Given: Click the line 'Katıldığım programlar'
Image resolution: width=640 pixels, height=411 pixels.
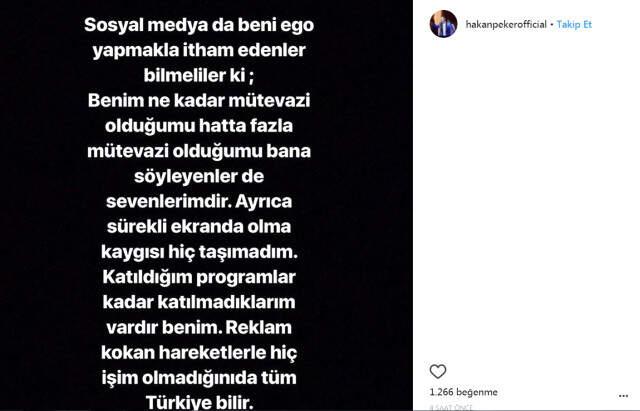Looking at the screenshot, I should click(x=199, y=277).
